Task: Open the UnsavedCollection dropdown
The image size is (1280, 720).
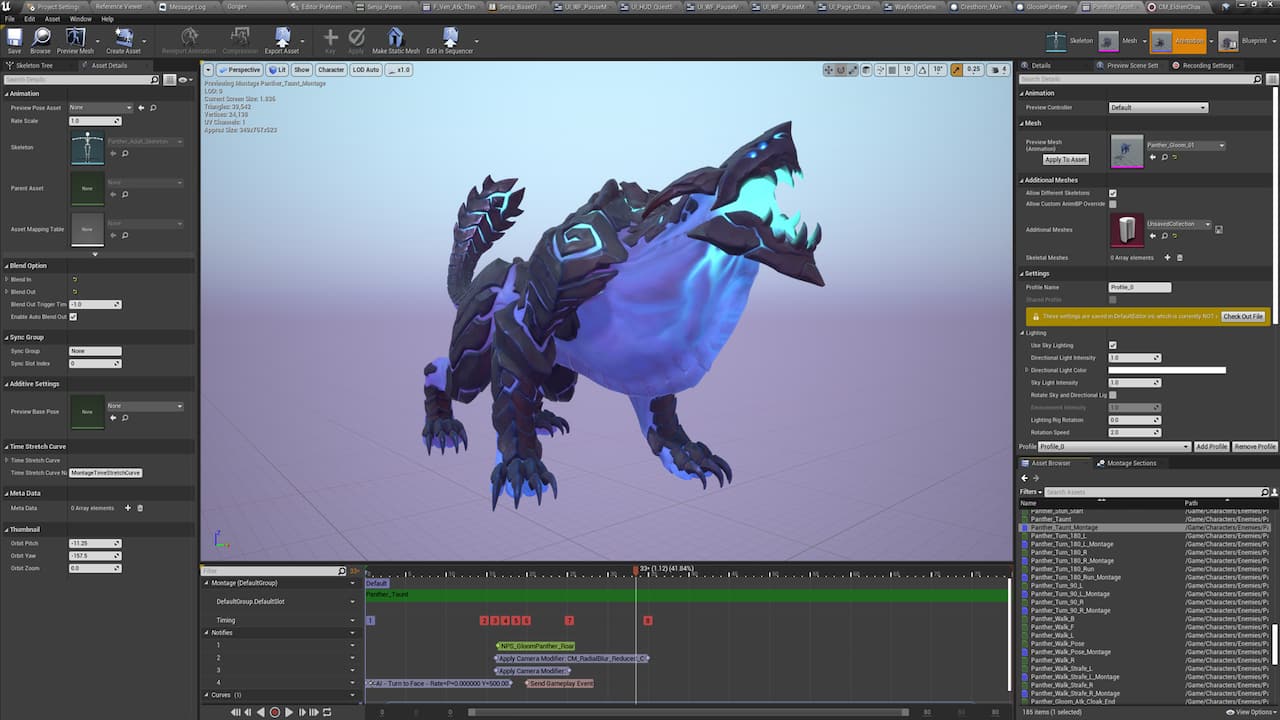Action: click(1179, 224)
